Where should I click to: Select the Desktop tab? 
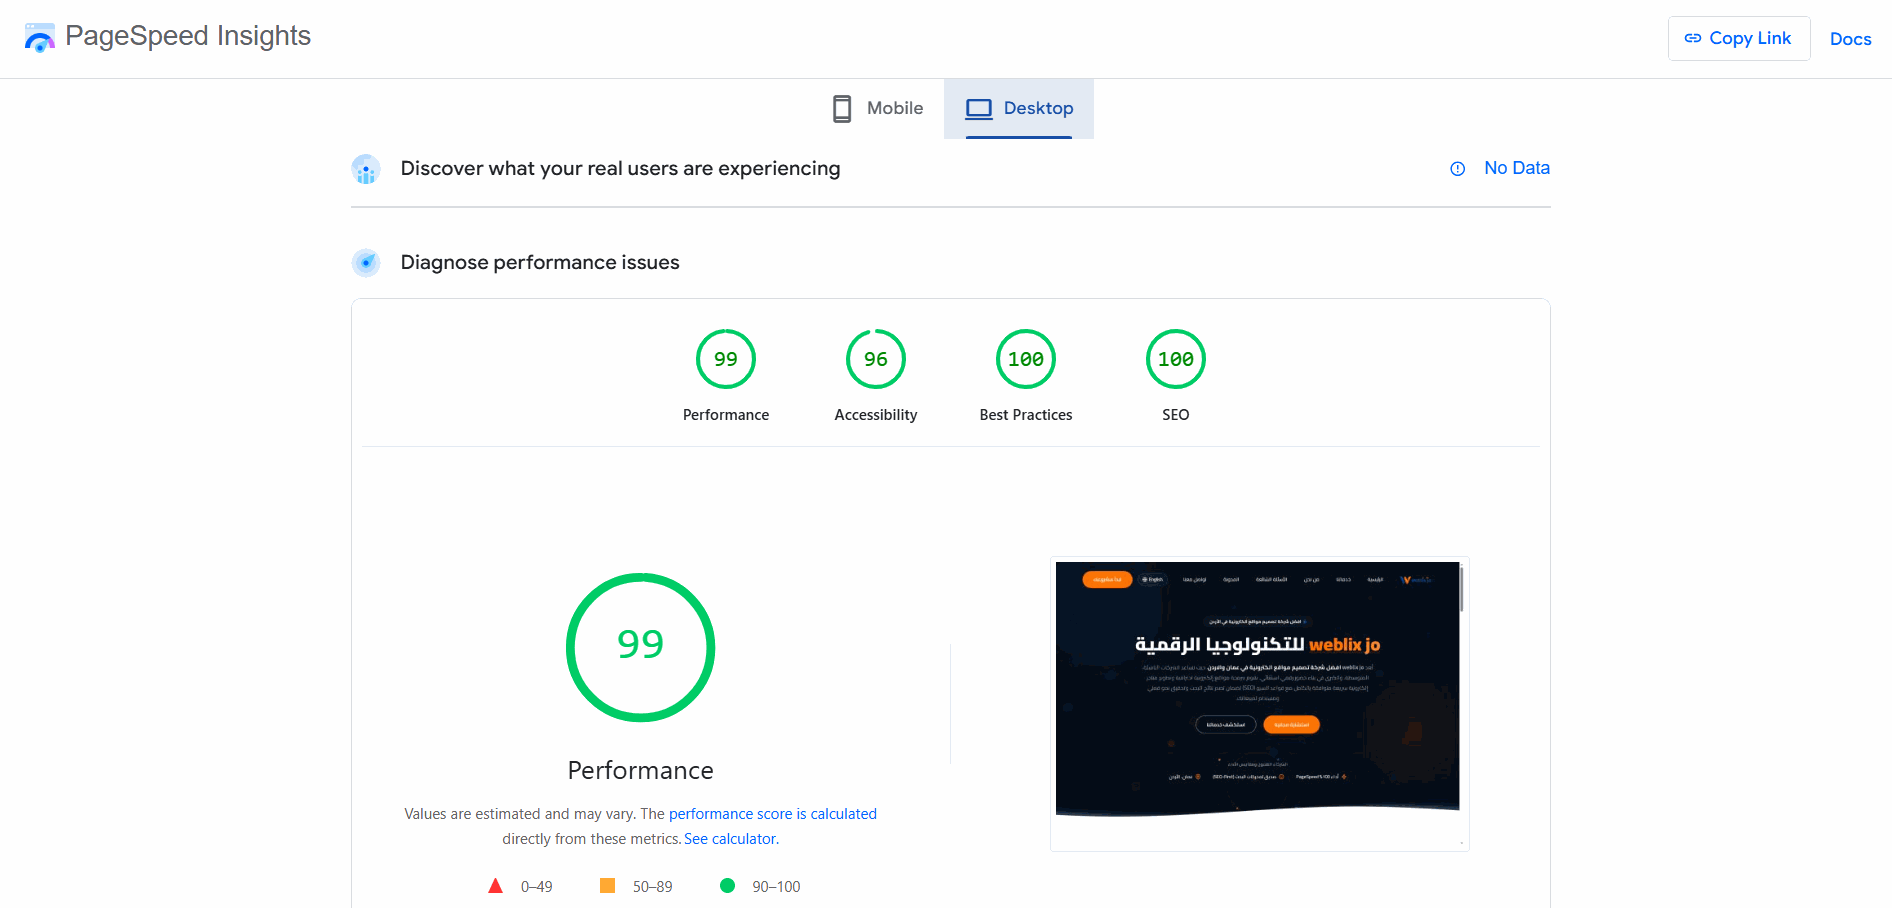point(1019,108)
